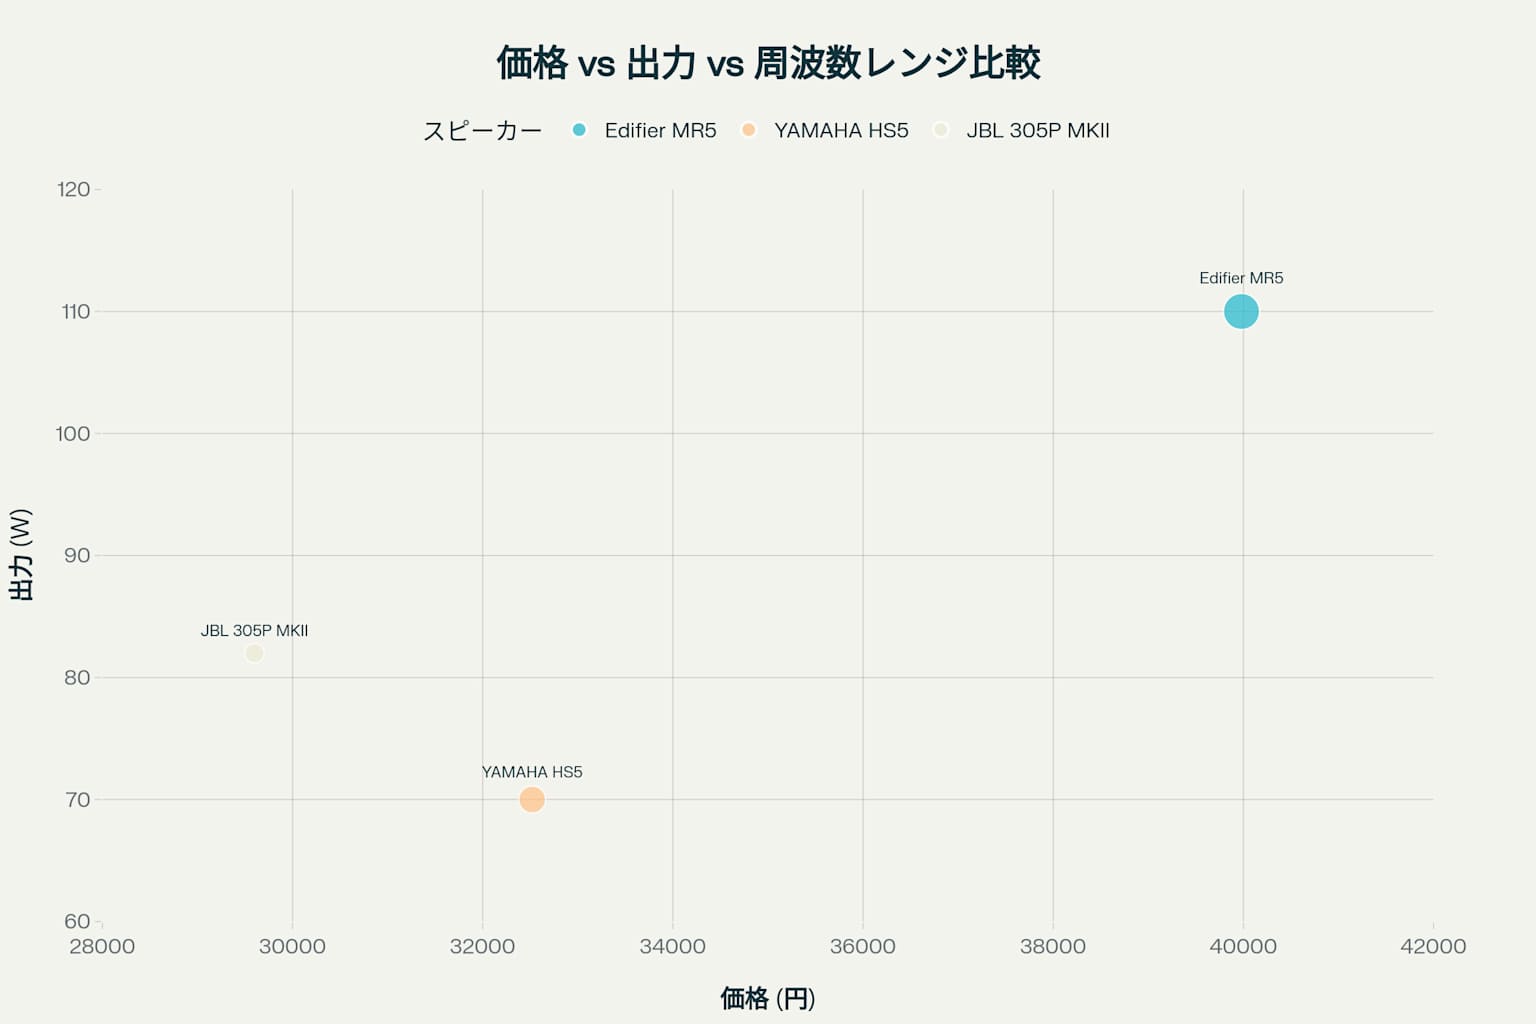Click the x-axis tick label 28000
This screenshot has height=1024, width=1536.
(x=102, y=946)
